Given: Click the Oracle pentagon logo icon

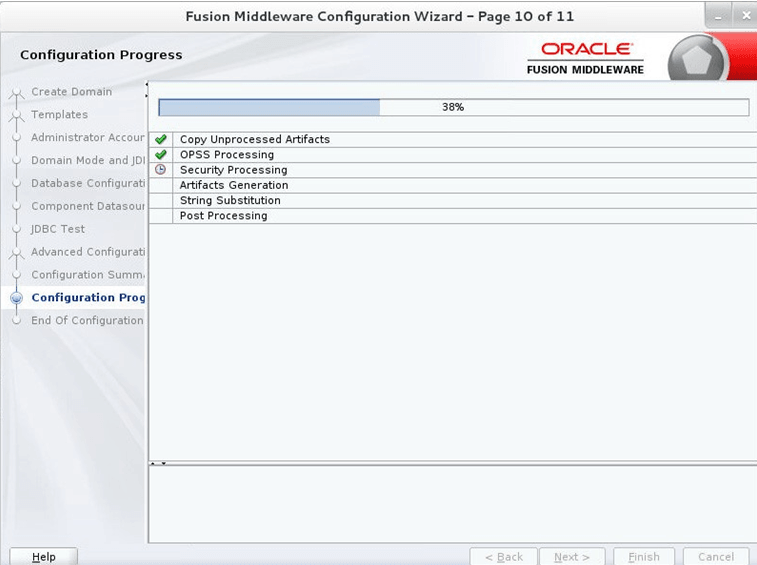Looking at the screenshot, I should tap(696, 61).
